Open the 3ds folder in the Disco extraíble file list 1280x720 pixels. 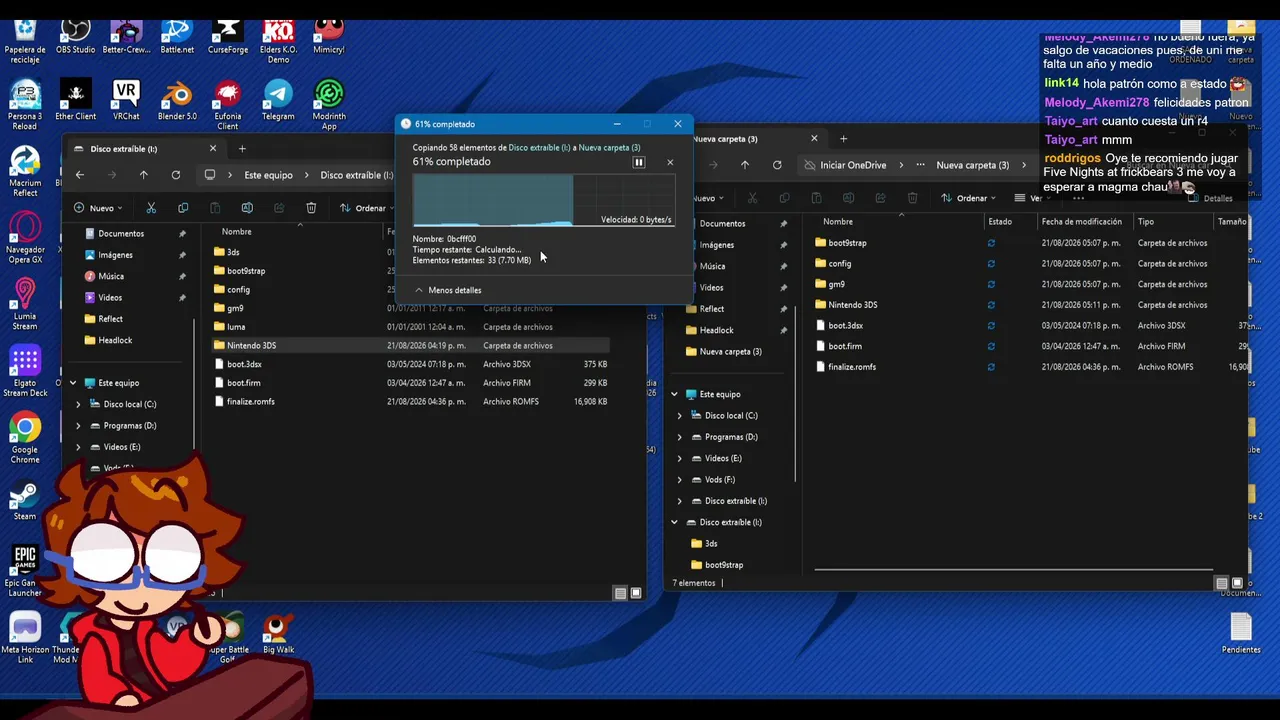point(233,252)
